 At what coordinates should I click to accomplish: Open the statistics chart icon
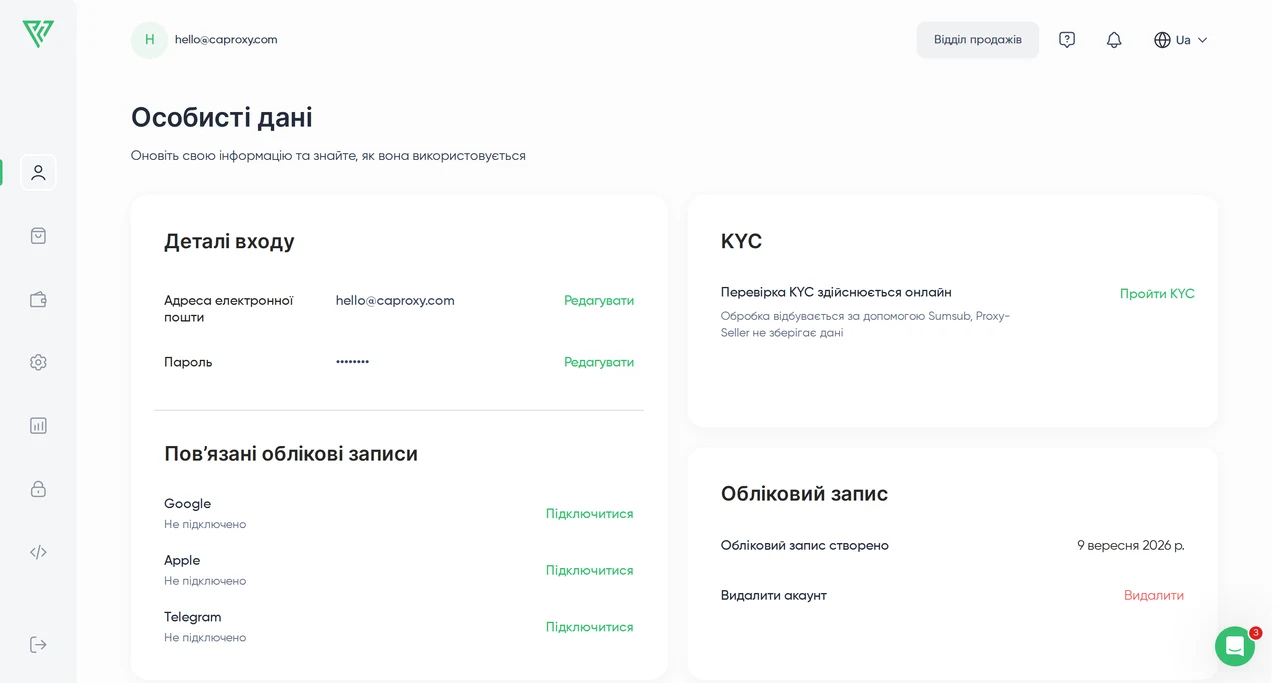pyautogui.click(x=38, y=425)
